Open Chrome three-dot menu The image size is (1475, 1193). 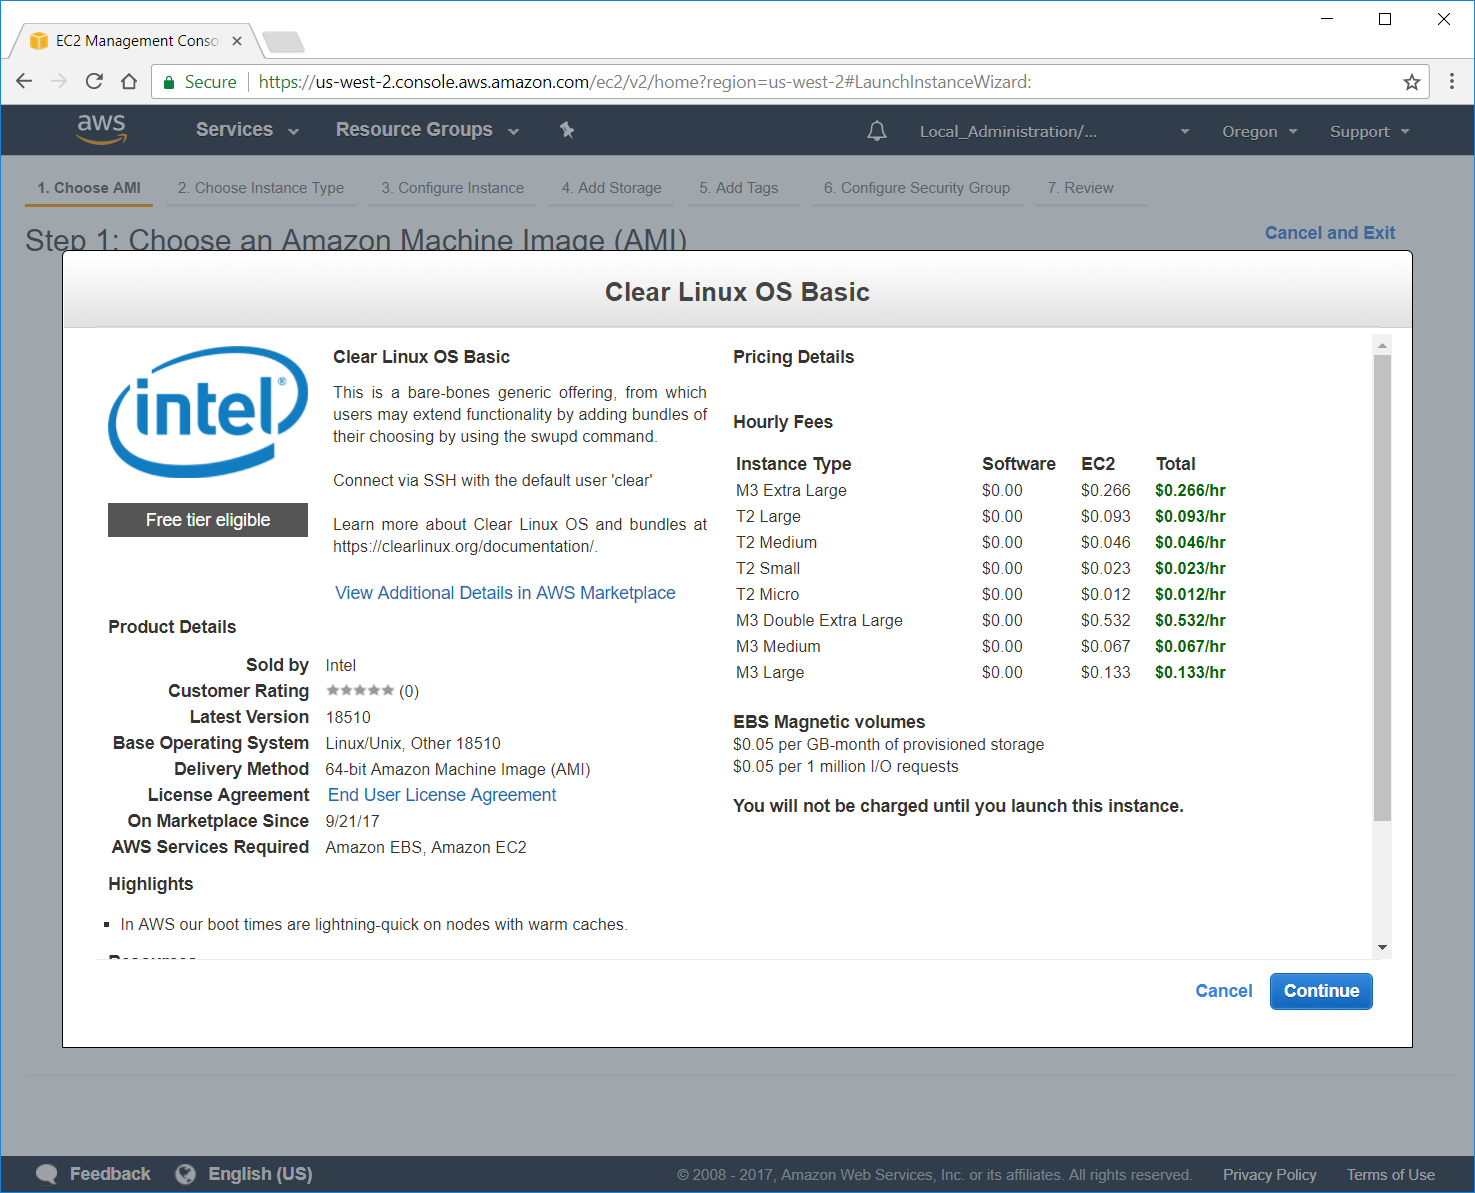point(1452,82)
